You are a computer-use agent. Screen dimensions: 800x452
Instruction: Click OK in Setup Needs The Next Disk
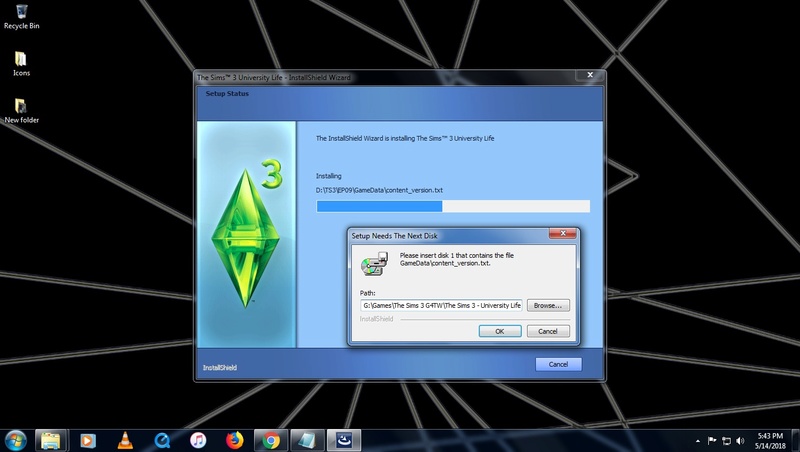coord(500,331)
